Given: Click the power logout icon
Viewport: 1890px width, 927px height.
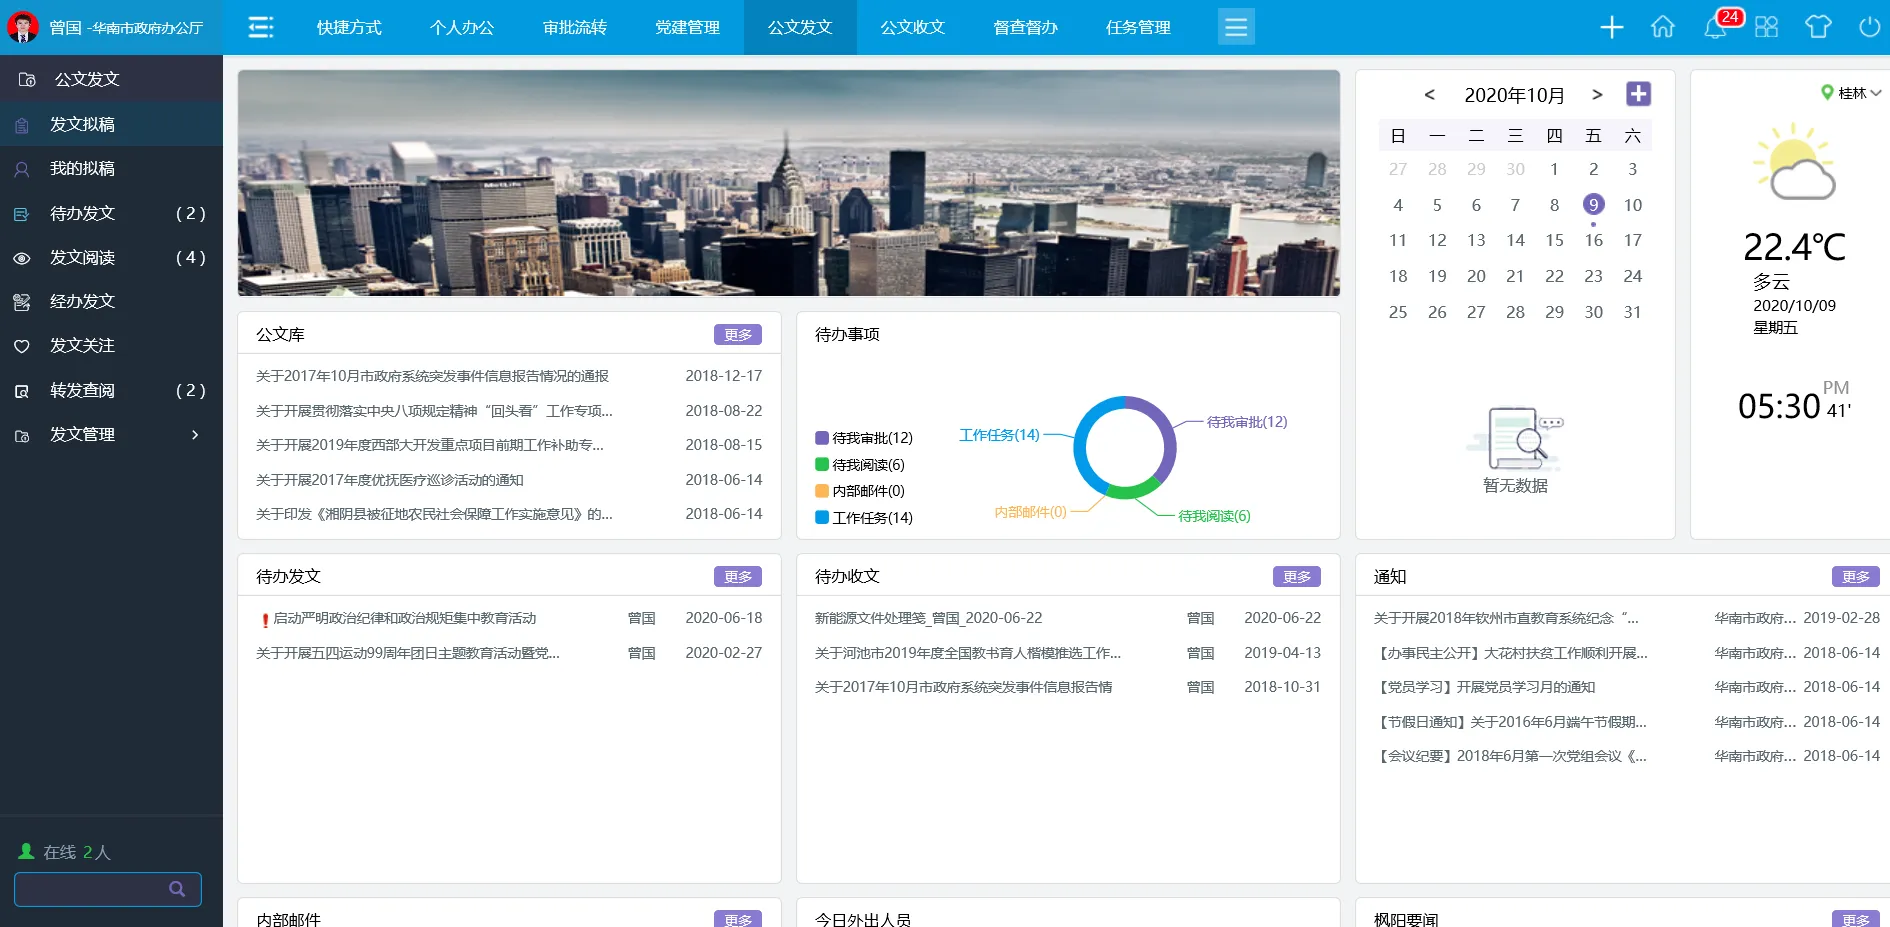Looking at the screenshot, I should [x=1869, y=27].
